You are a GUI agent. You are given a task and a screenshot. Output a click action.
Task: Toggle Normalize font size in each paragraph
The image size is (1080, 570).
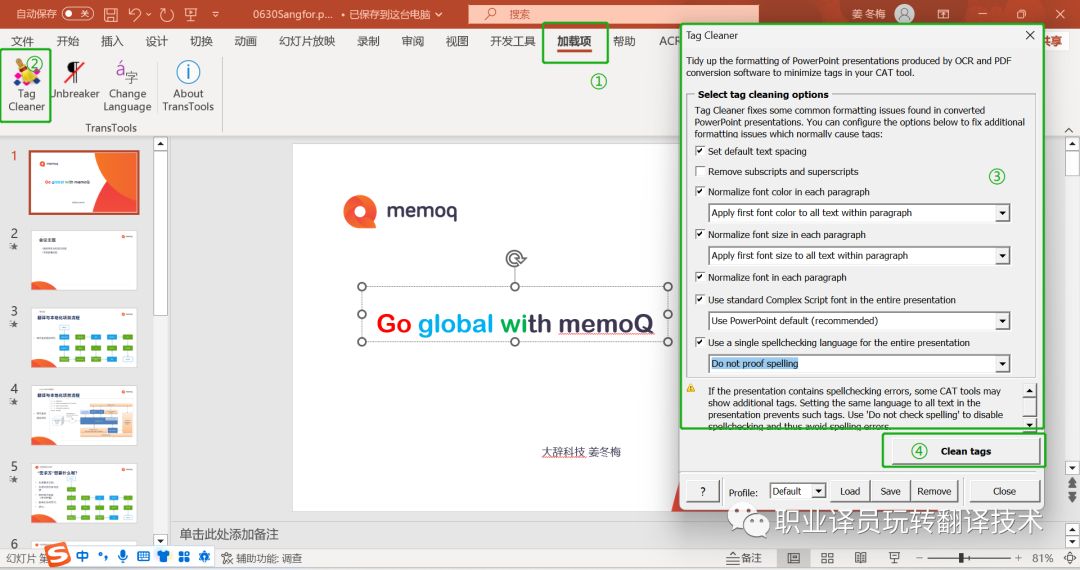tap(700, 234)
